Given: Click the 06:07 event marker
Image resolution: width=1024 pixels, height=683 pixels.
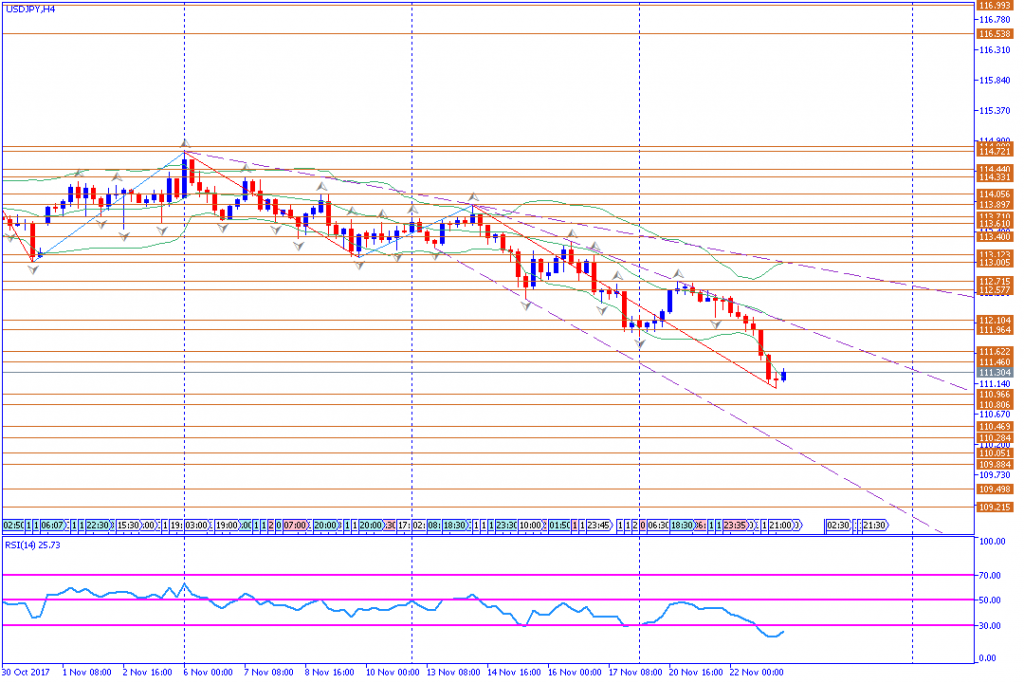Looking at the screenshot, I should pos(52,525).
